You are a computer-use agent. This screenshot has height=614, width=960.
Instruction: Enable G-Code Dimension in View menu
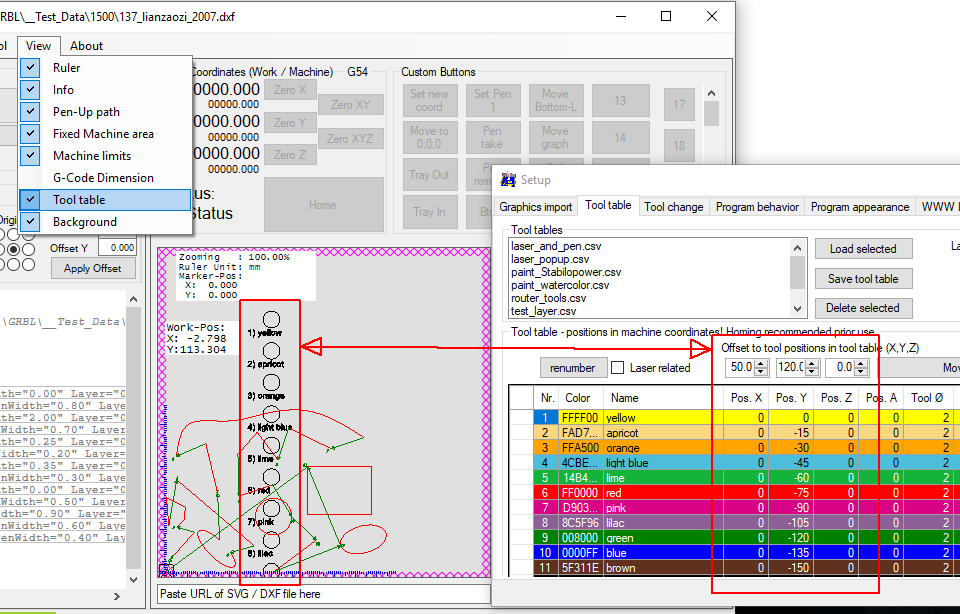pyautogui.click(x=103, y=178)
